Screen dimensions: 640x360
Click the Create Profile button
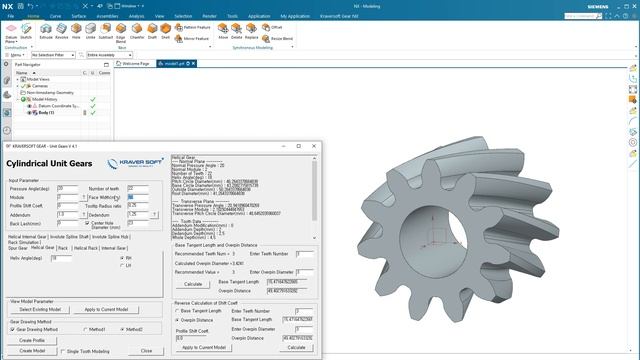coord(32,340)
